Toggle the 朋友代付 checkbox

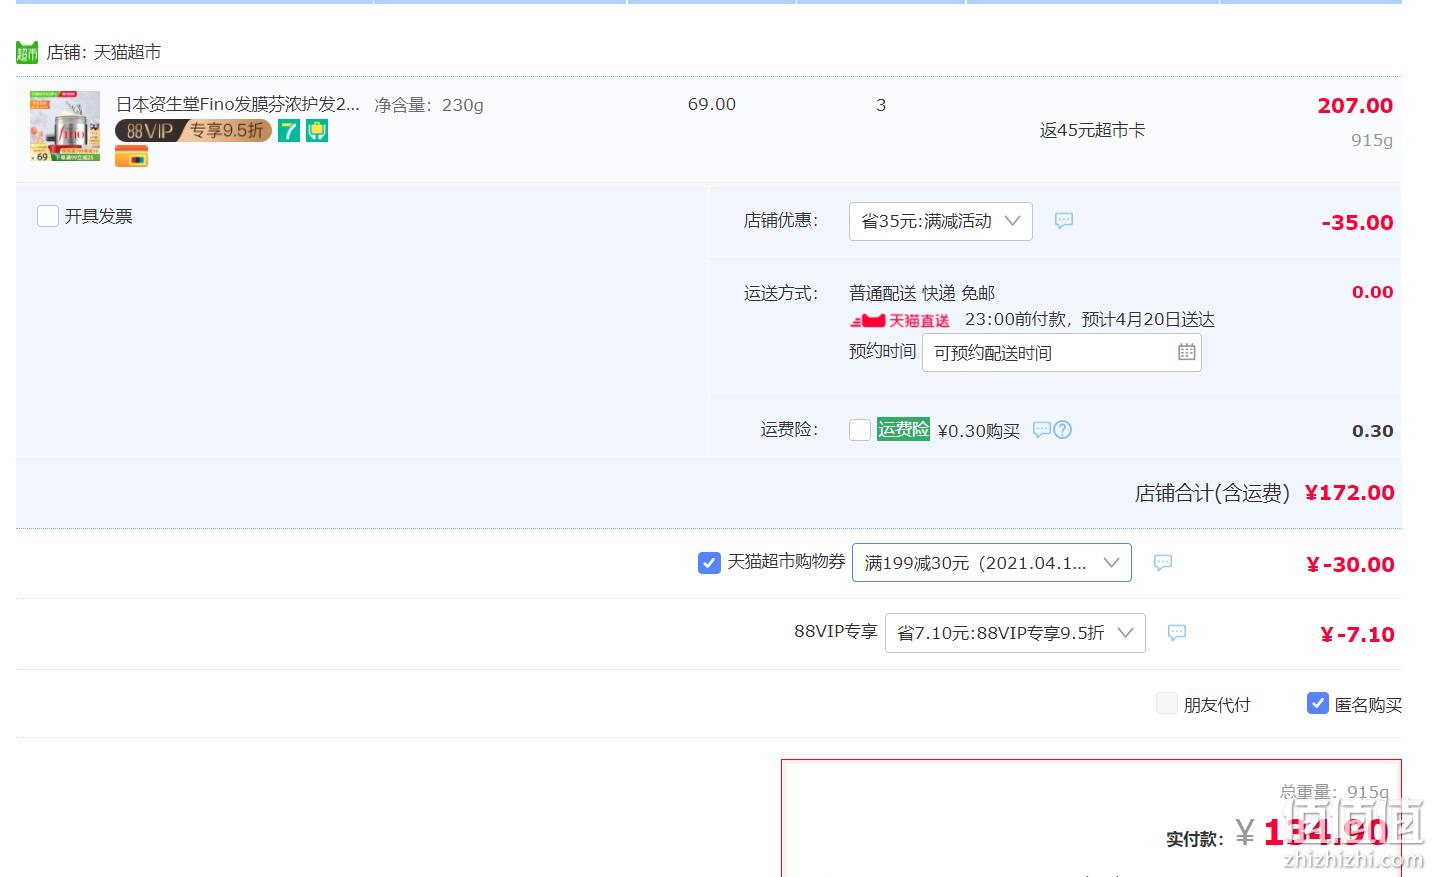[1166, 703]
